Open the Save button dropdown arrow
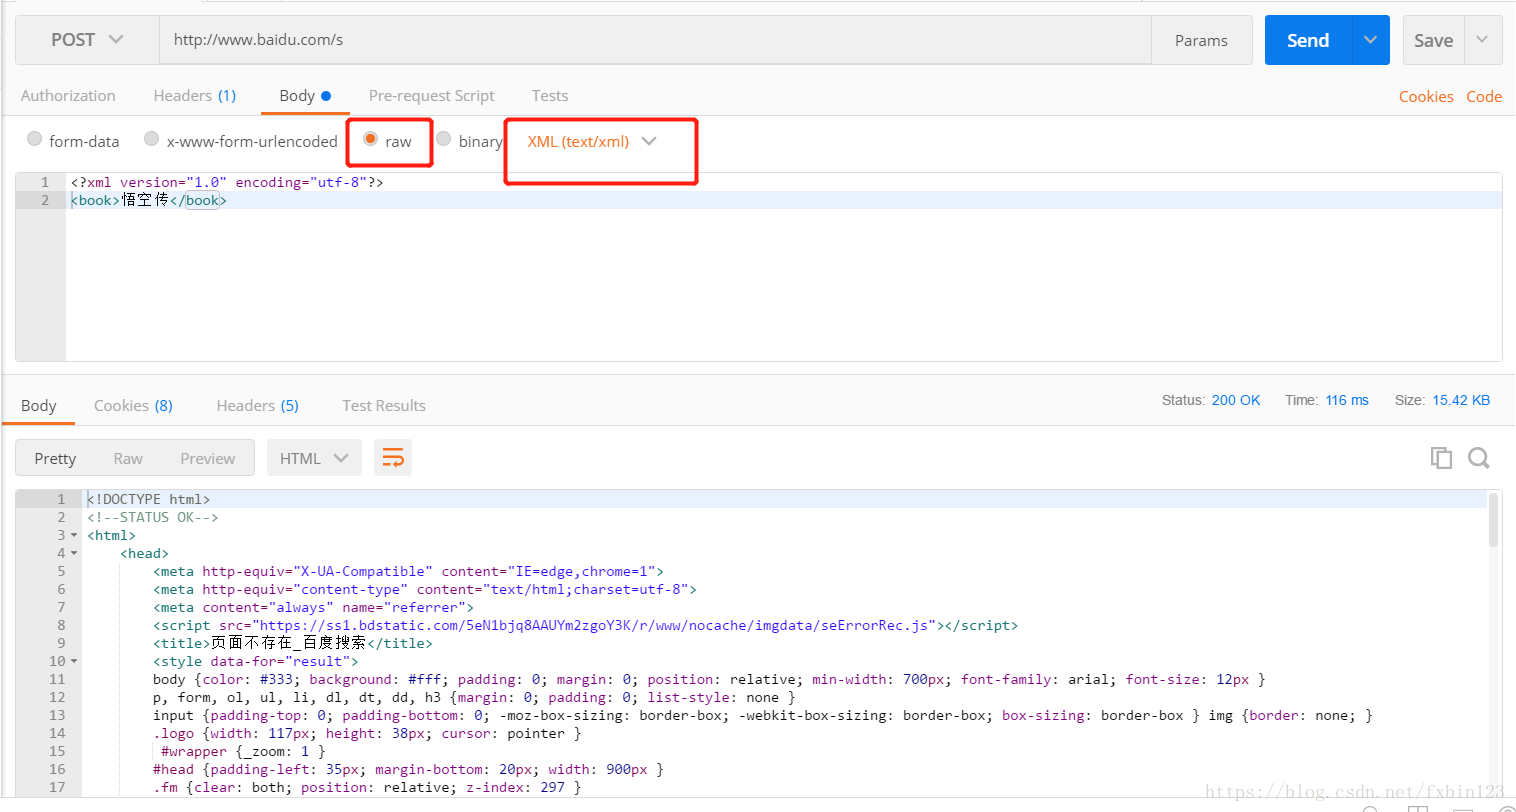Image resolution: width=1516 pixels, height=812 pixels. point(1482,40)
